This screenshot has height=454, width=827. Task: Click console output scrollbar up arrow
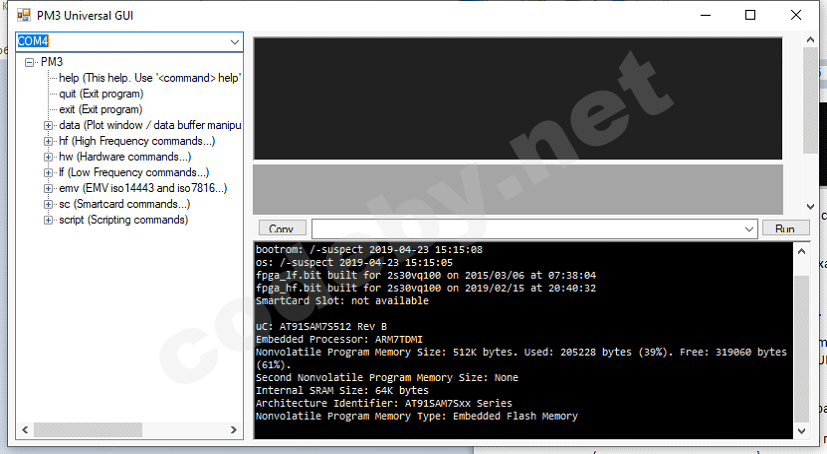pyautogui.click(x=801, y=252)
